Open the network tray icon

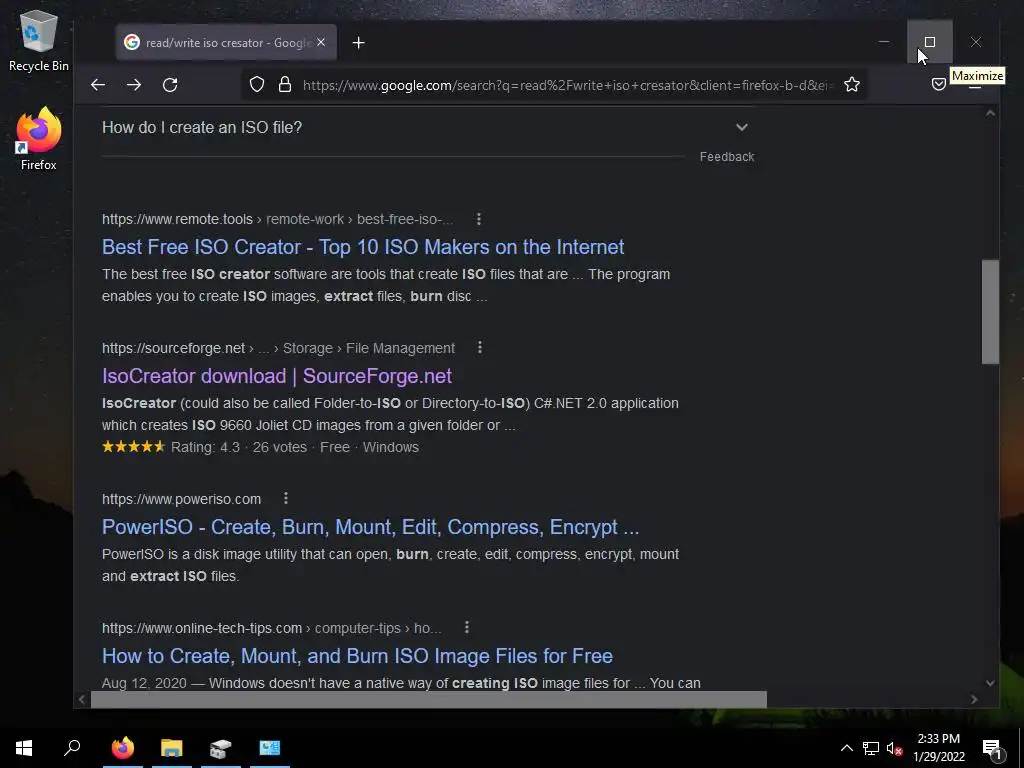point(871,748)
